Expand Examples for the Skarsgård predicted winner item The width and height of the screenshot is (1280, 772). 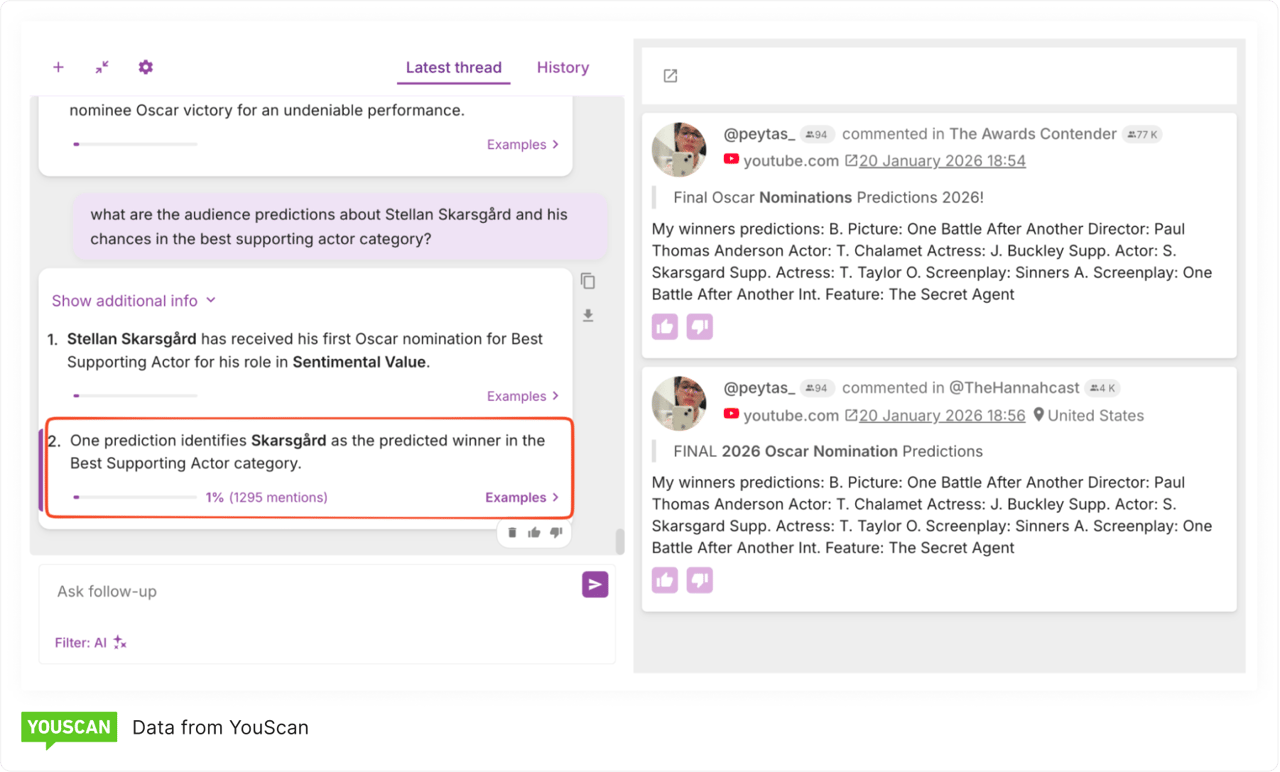521,498
